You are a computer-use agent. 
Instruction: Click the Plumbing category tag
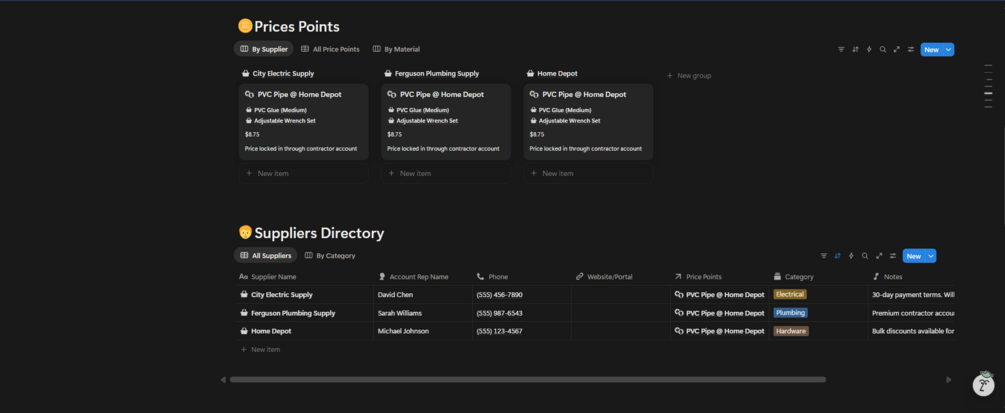click(790, 313)
